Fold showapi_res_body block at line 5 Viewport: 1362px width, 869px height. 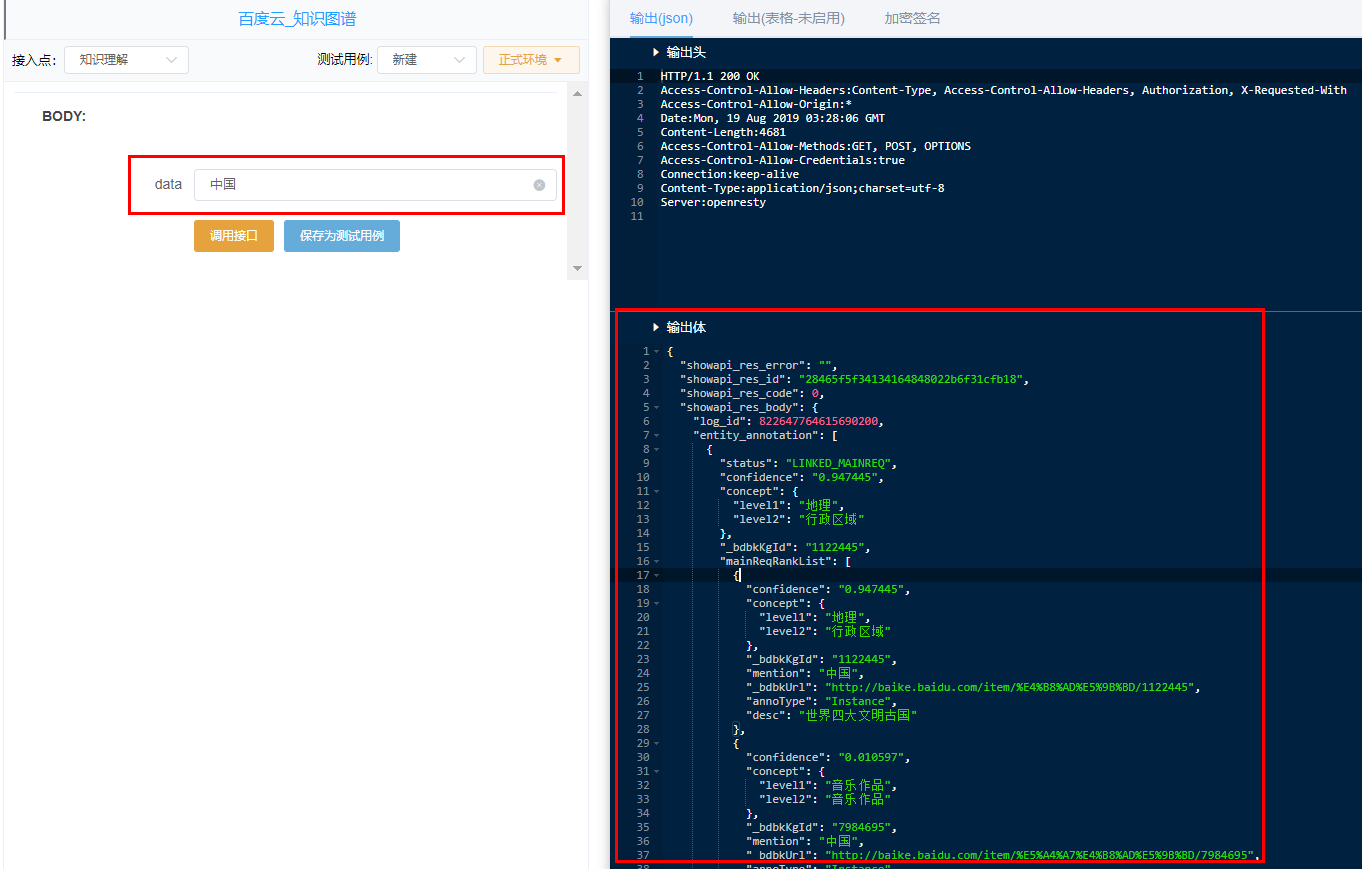point(656,408)
